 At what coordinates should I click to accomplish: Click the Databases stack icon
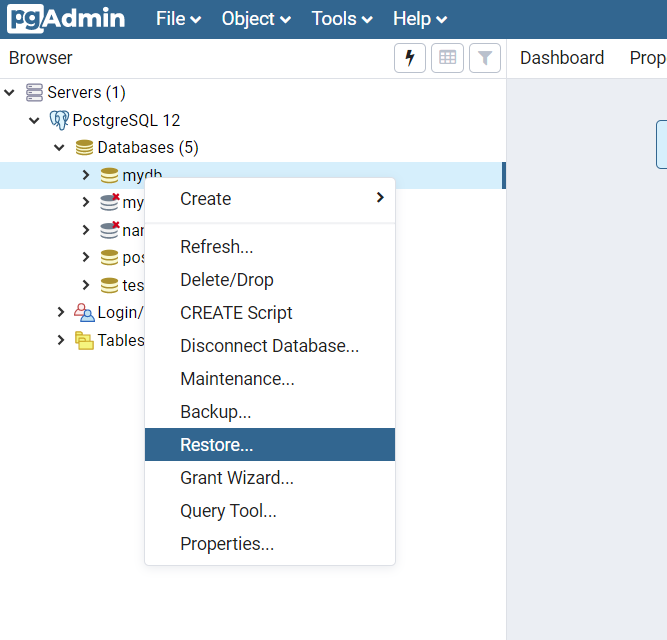coord(85,148)
